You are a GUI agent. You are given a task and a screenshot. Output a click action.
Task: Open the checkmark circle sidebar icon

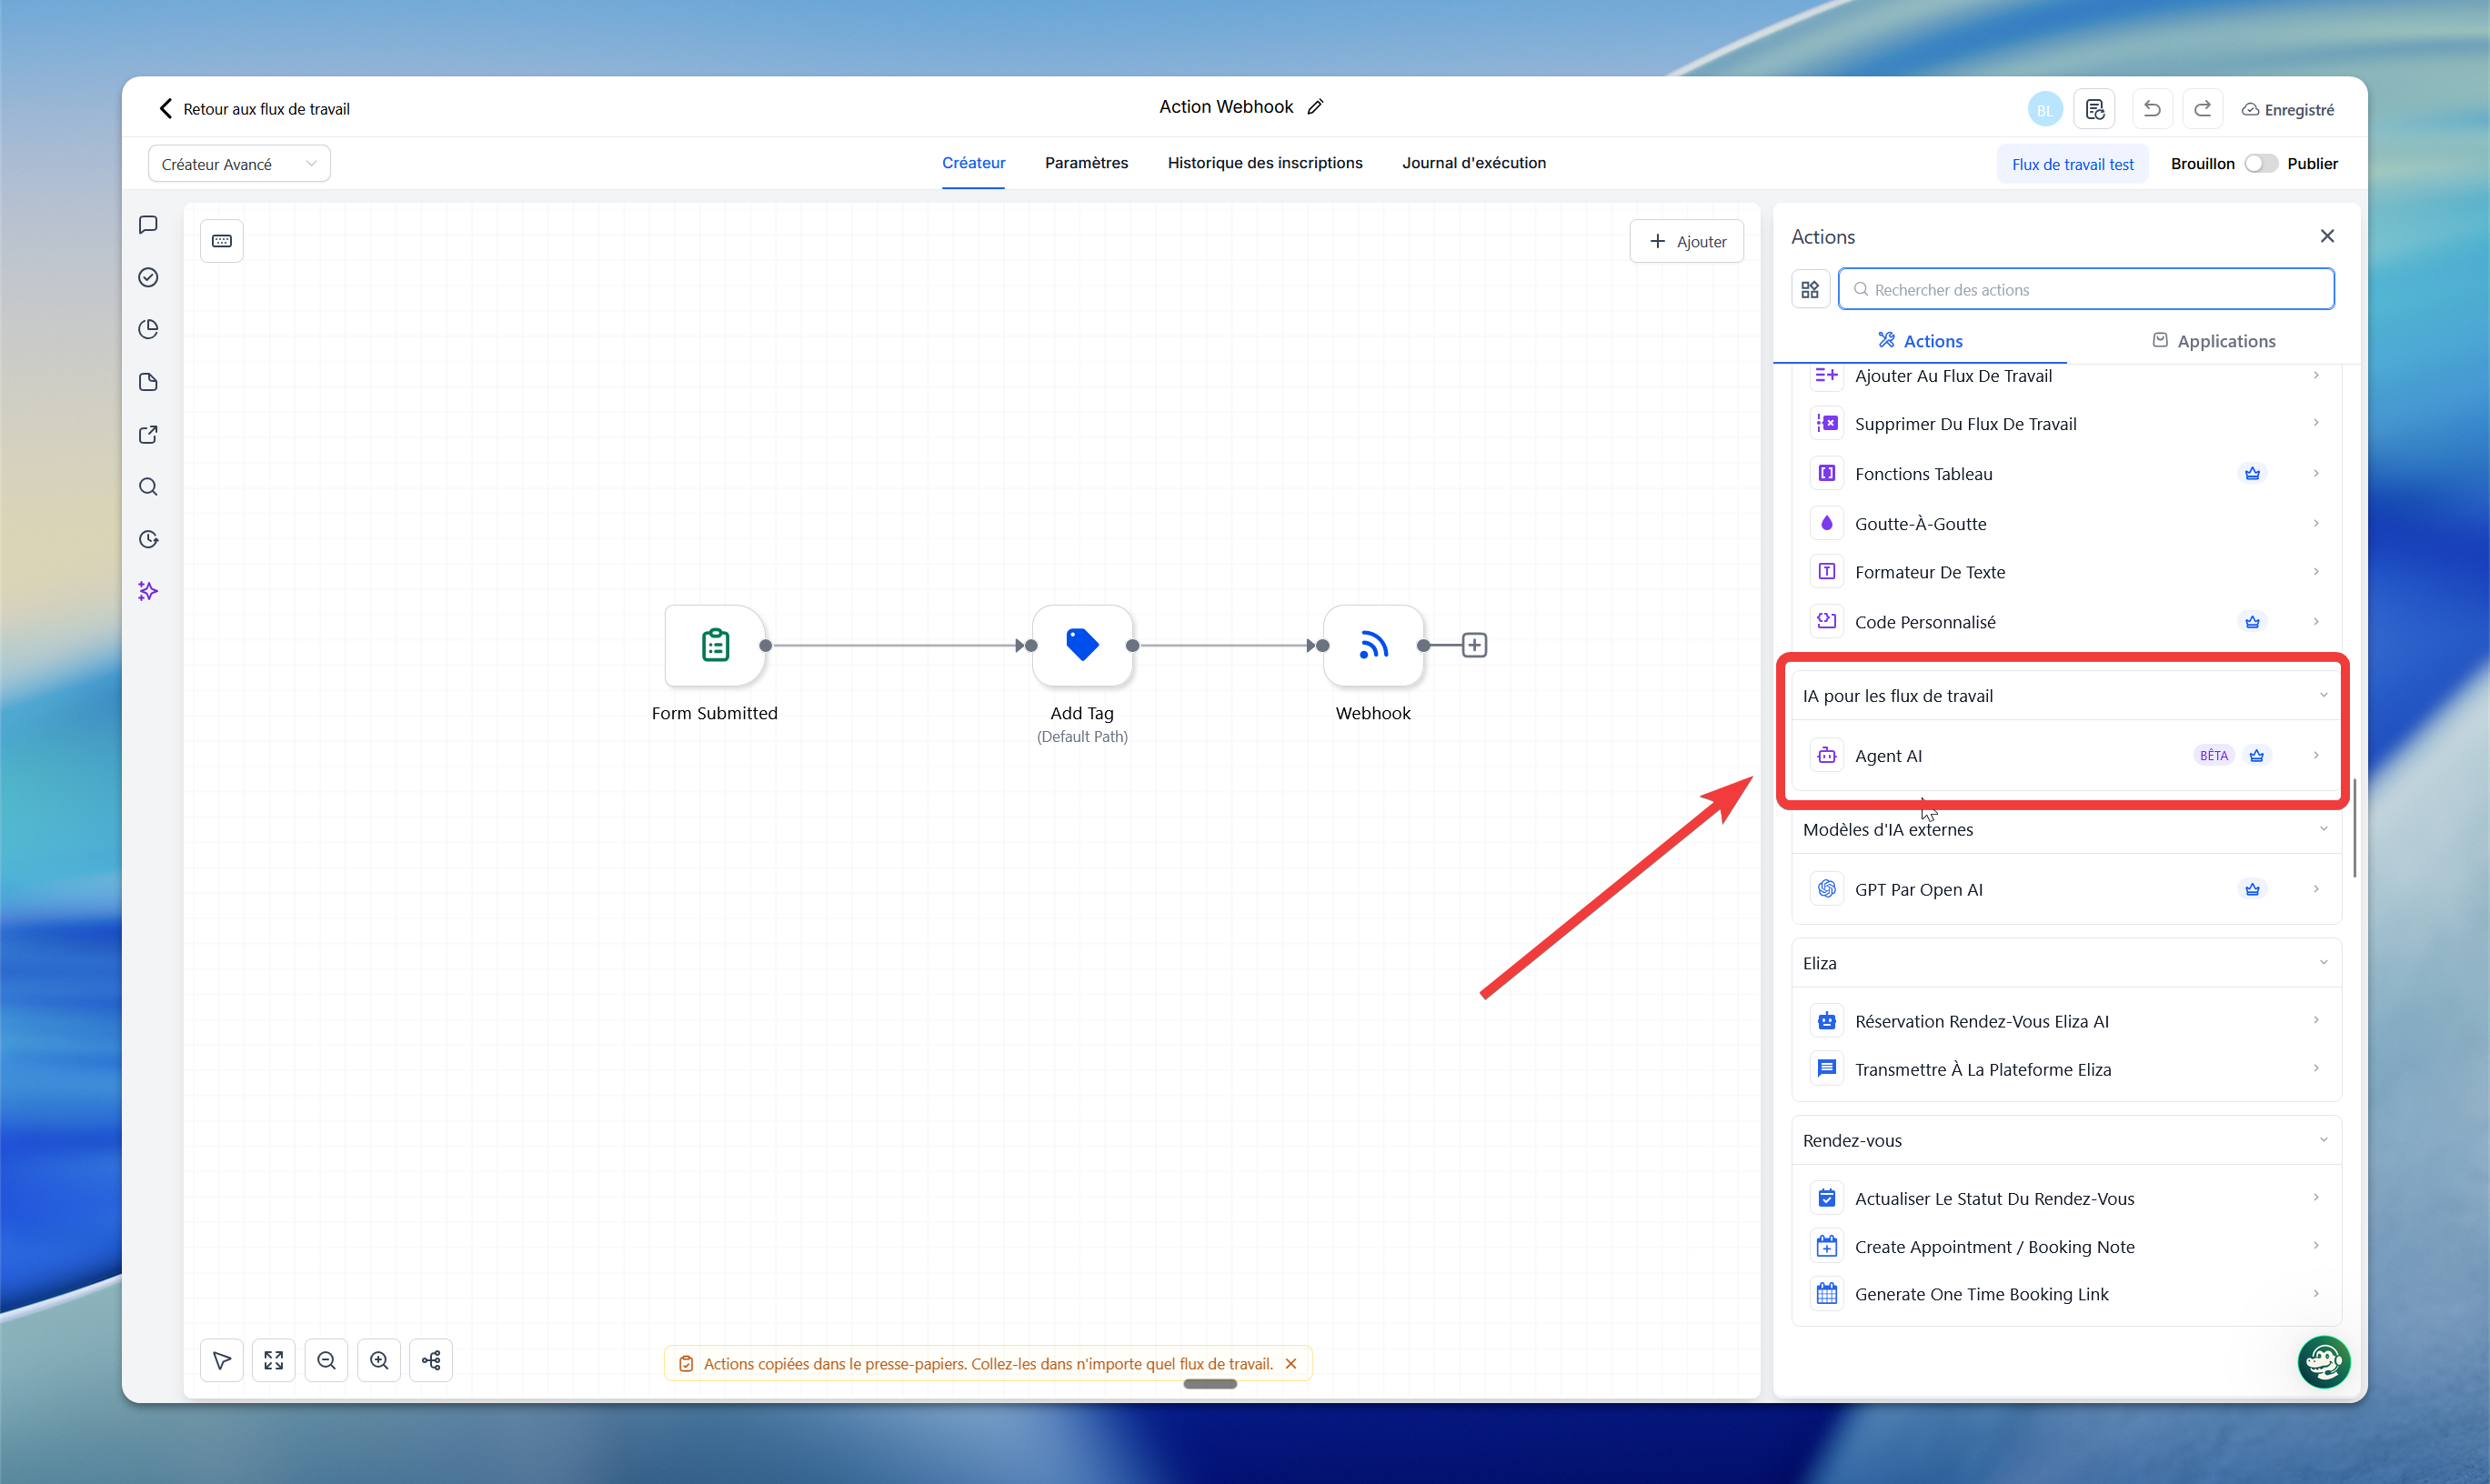coord(148,277)
